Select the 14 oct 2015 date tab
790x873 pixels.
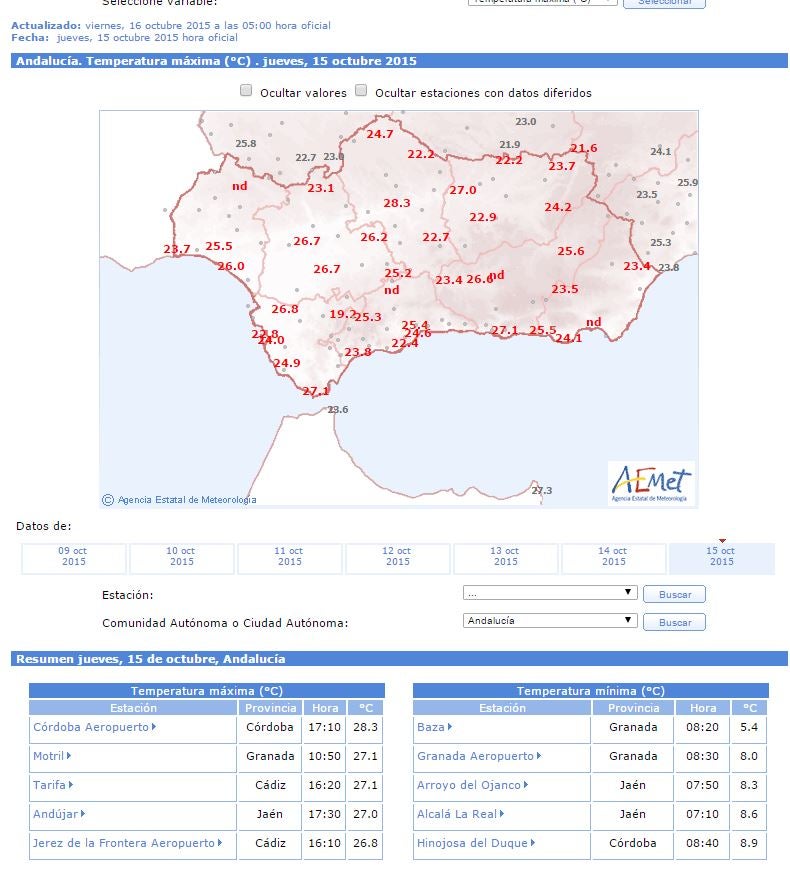point(612,557)
